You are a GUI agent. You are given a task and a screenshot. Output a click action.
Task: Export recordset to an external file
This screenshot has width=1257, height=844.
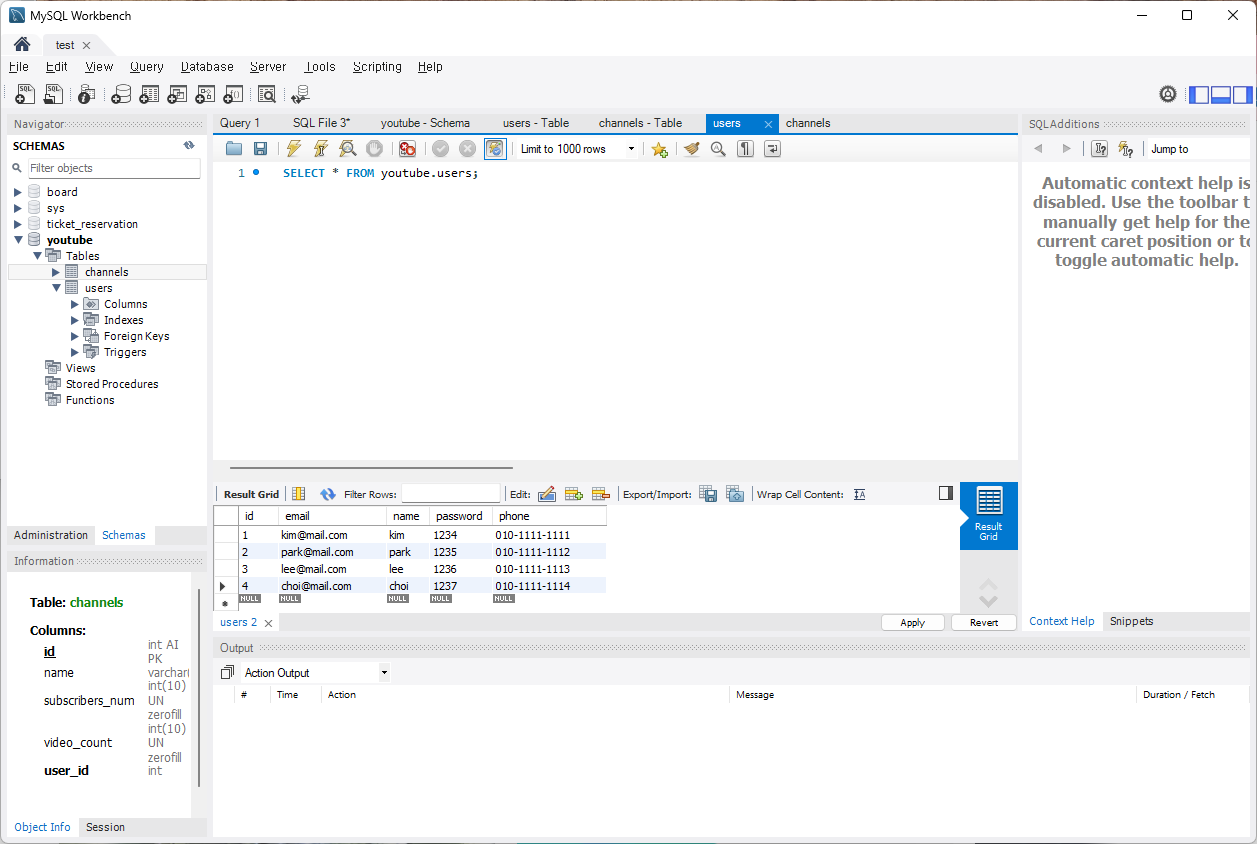pyautogui.click(x=708, y=494)
